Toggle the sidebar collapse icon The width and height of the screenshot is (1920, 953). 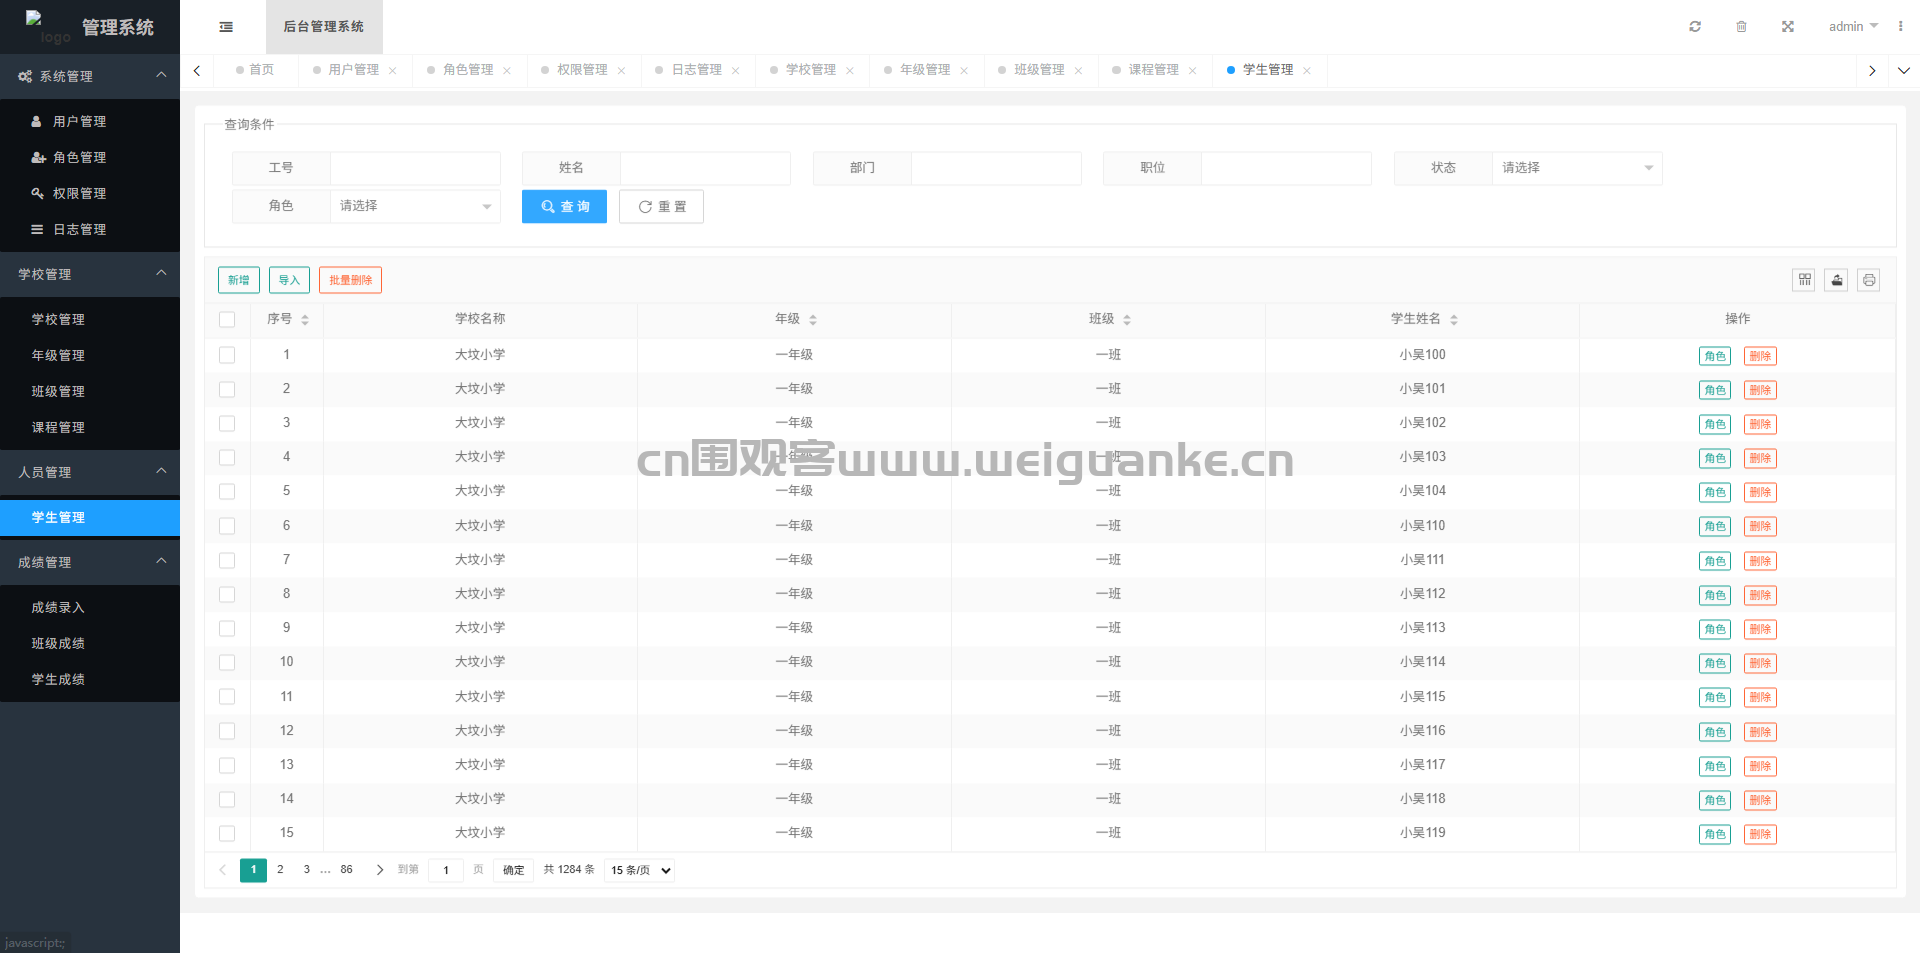tap(226, 27)
